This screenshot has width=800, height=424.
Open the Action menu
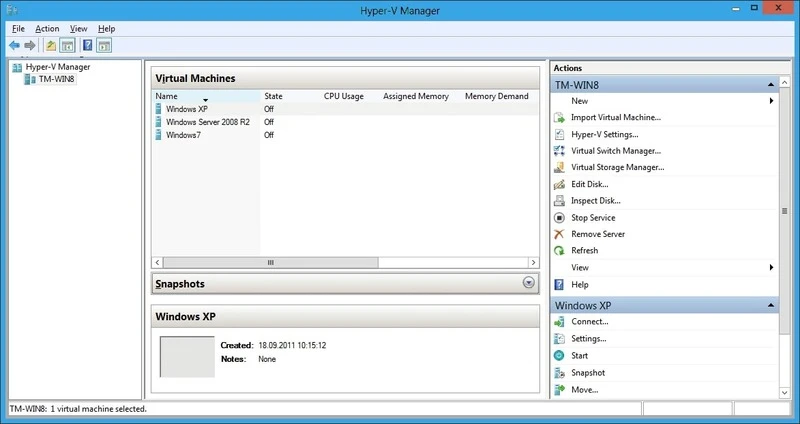point(47,29)
